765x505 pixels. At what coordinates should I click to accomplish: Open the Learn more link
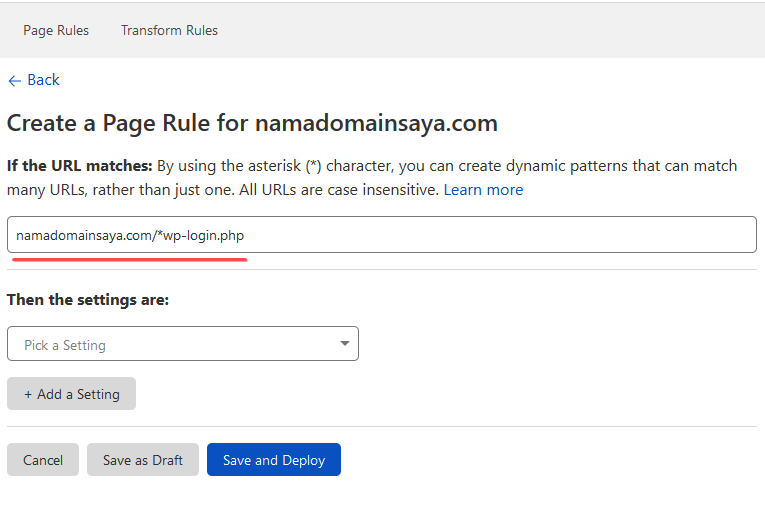click(x=483, y=189)
